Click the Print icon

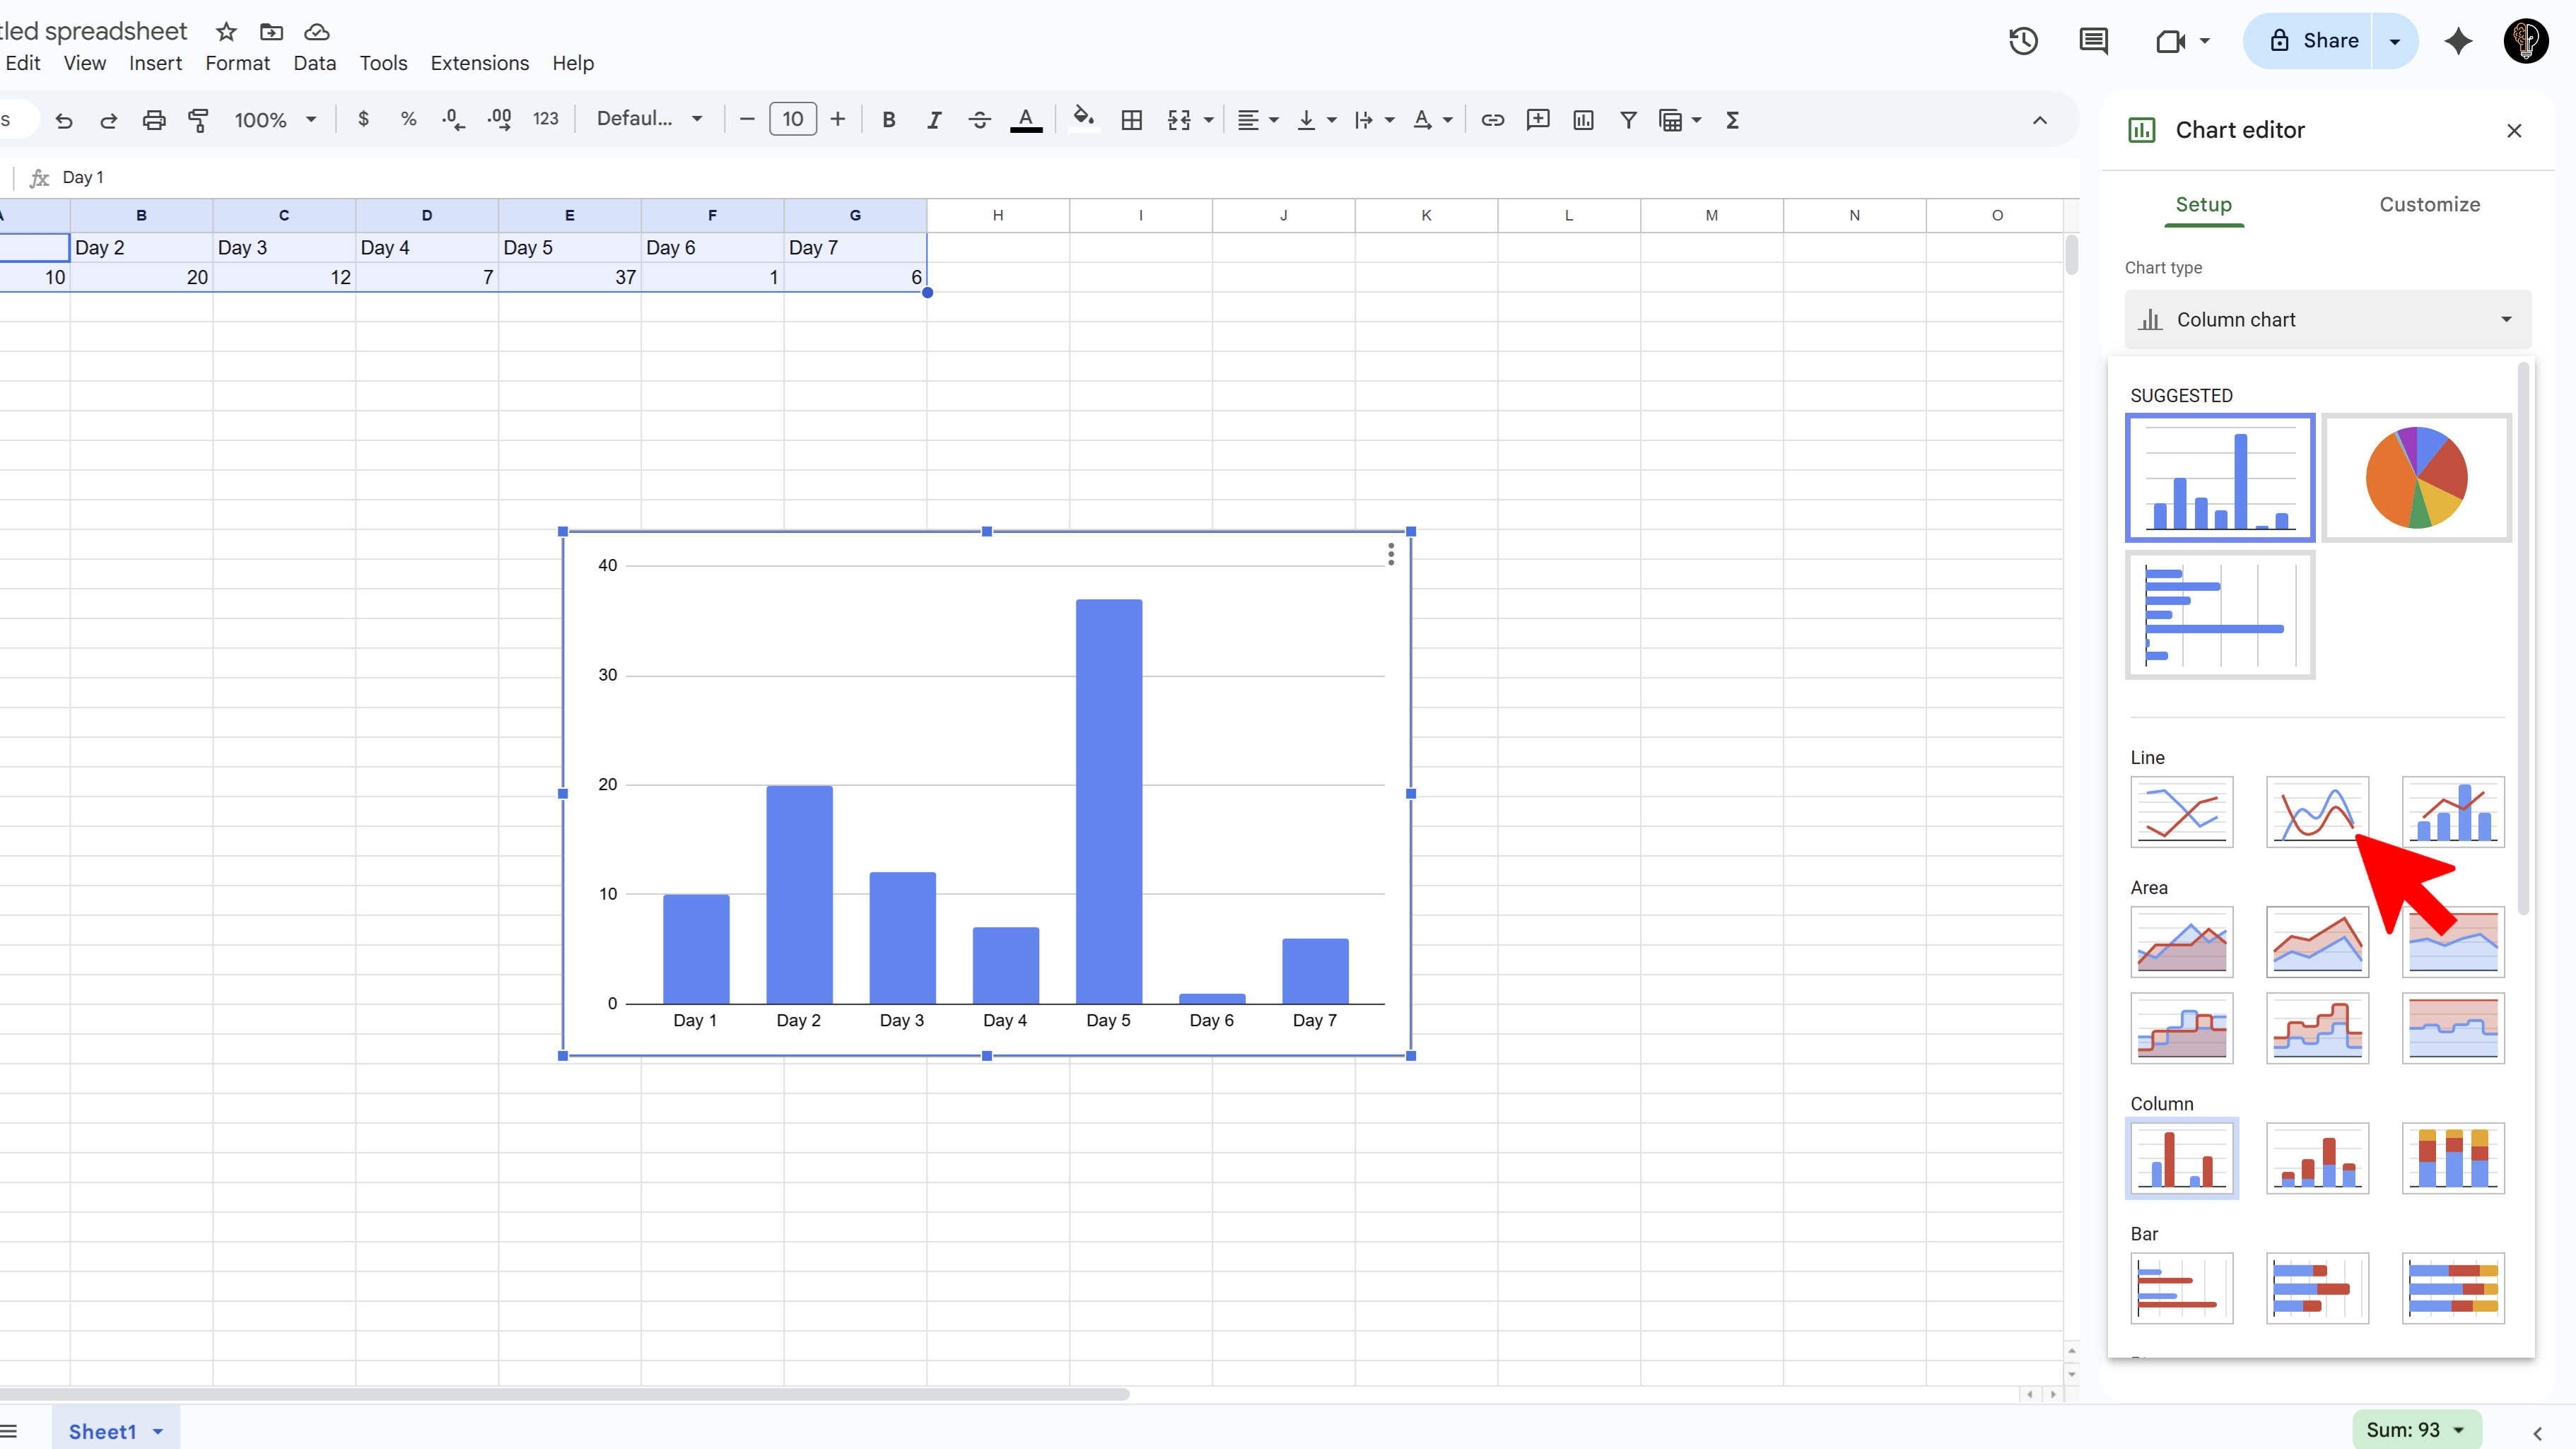153,119
